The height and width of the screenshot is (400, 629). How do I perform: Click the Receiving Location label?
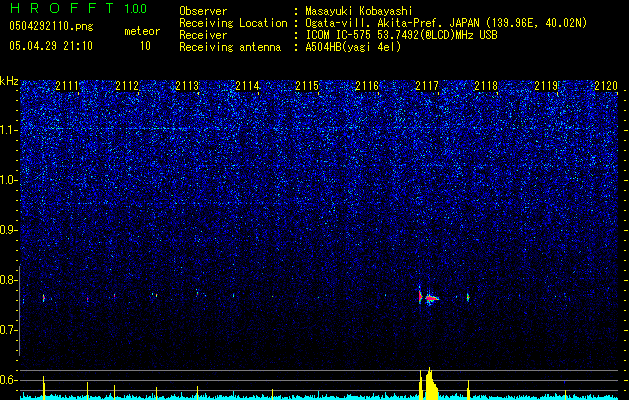click(233, 23)
